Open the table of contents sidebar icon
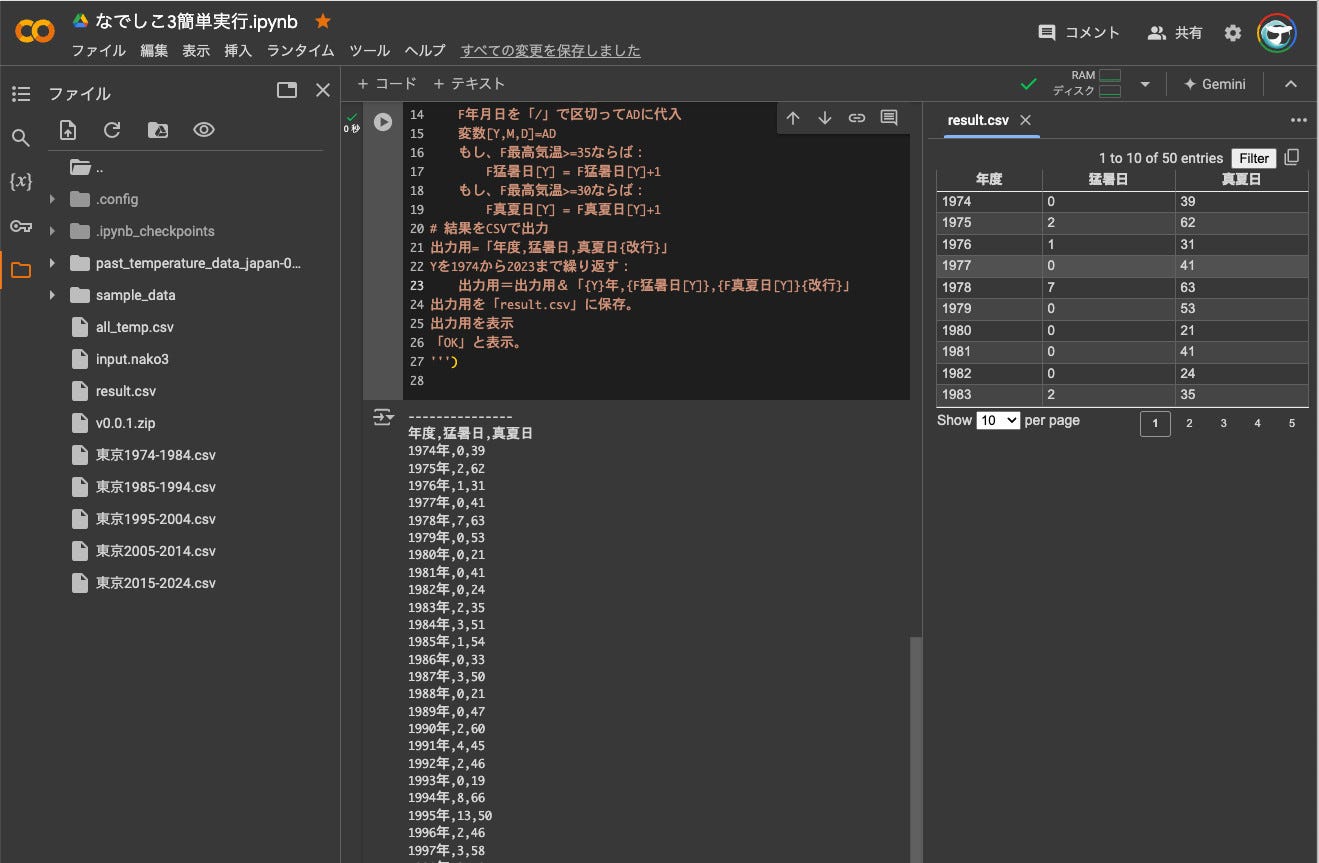 21,94
